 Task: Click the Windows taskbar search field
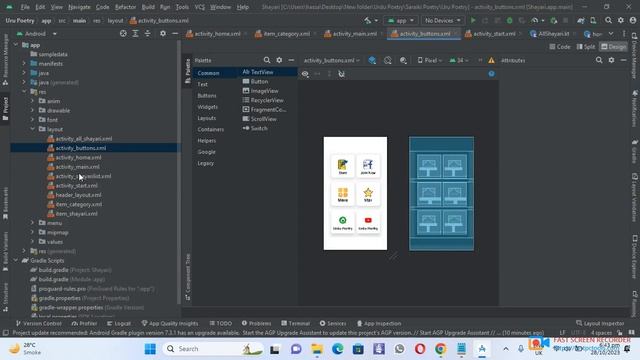point(212,349)
